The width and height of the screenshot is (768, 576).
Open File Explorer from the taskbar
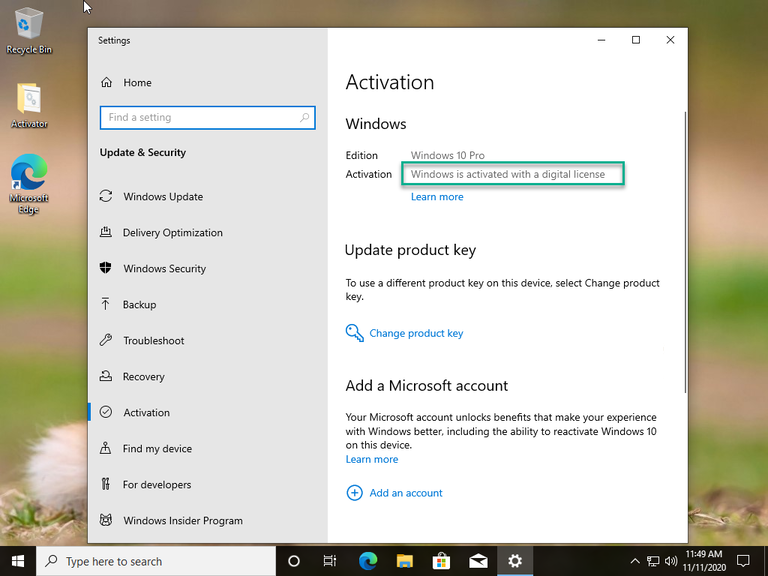pos(405,561)
